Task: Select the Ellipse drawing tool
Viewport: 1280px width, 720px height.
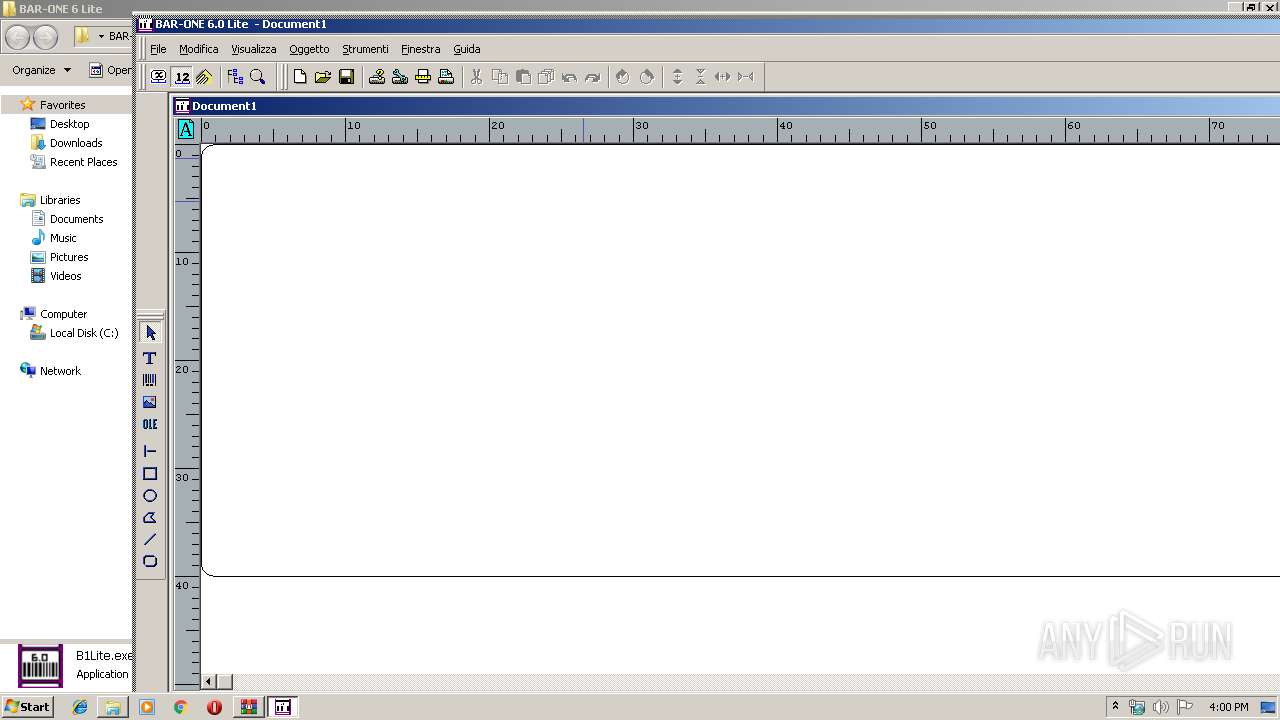Action: 150,496
